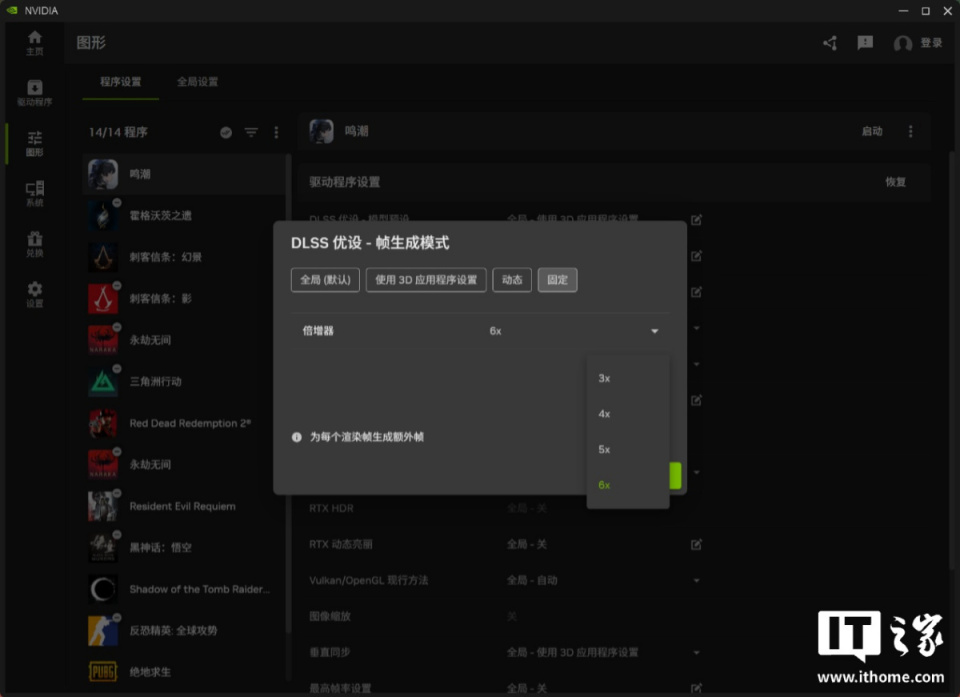Click the optimize-all checkmark icon in program list
The image size is (960, 697).
pyautogui.click(x=226, y=132)
